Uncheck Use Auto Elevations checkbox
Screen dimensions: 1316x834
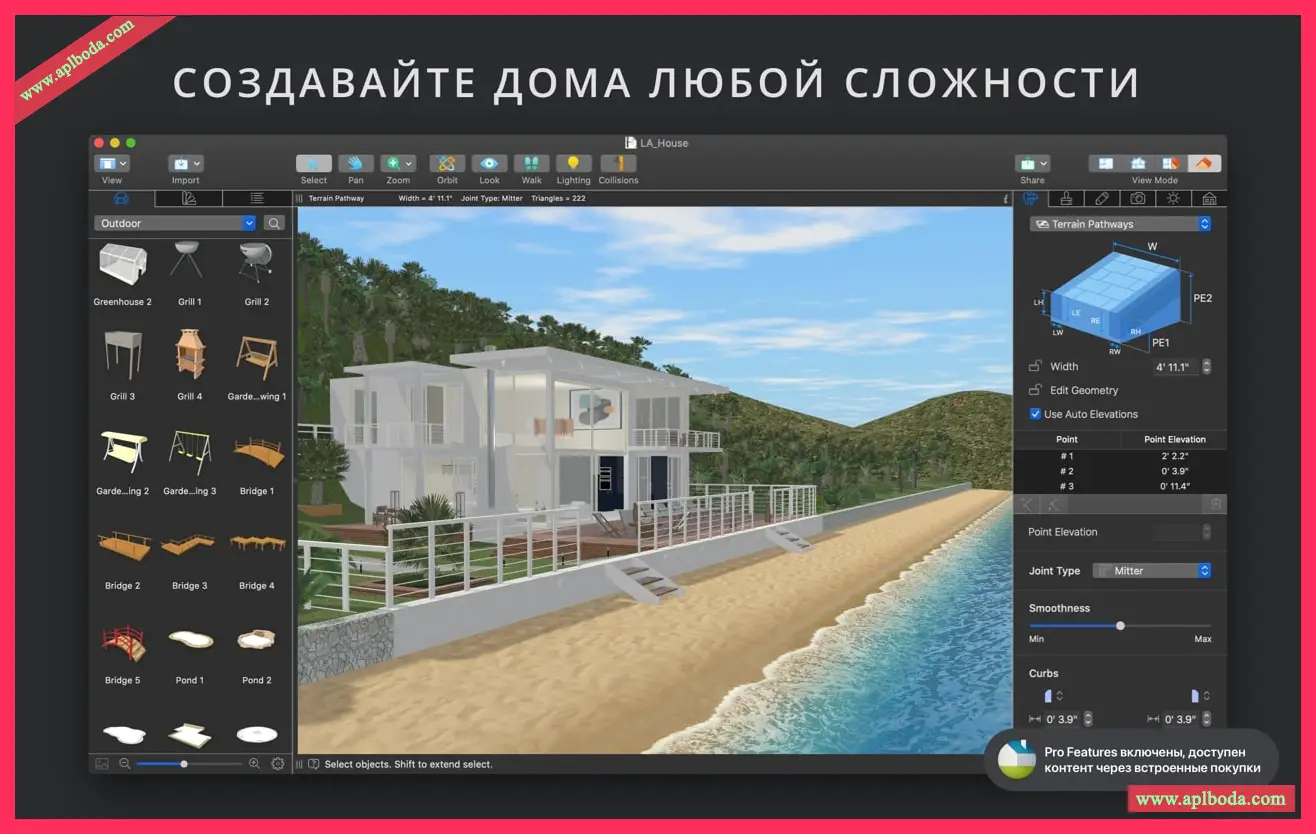1035,414
